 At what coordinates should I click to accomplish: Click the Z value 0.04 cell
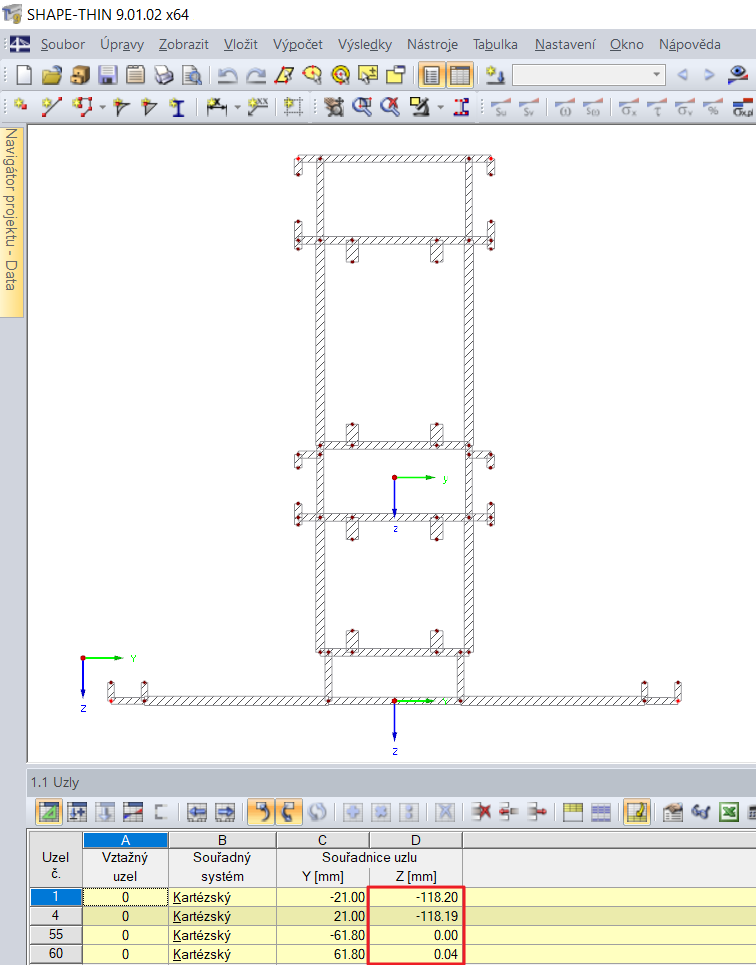coord(416,954)
